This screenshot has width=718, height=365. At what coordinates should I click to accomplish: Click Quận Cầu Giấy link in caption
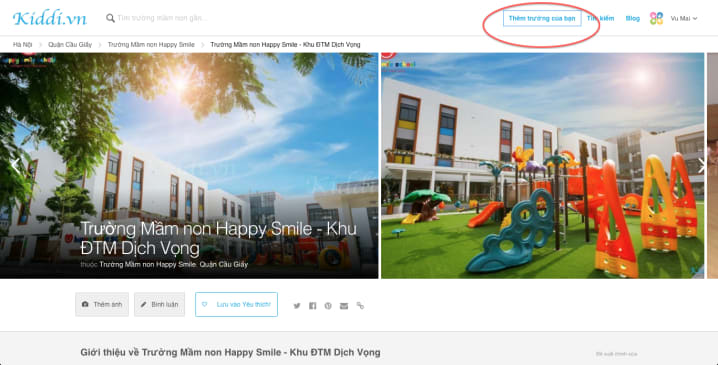coord(223,264)
